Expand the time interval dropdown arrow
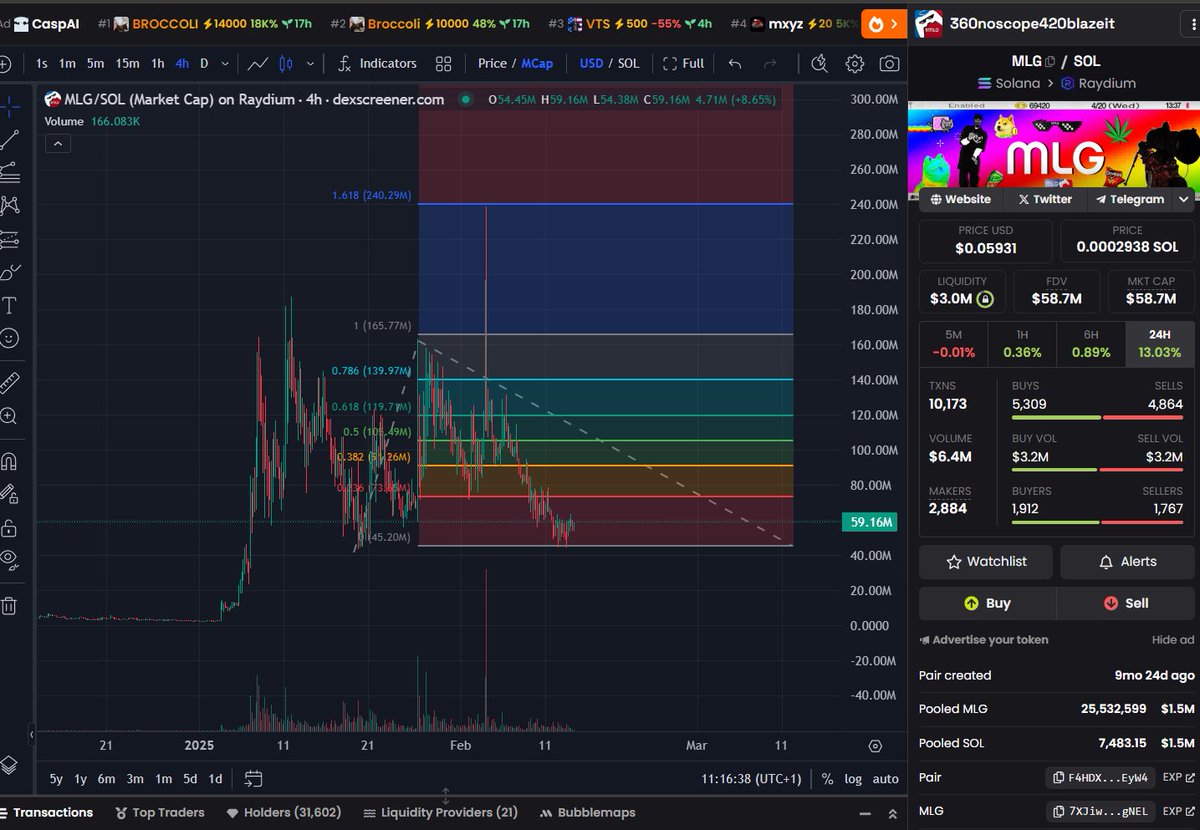The image size is (1200, 830). pos(227,63)
